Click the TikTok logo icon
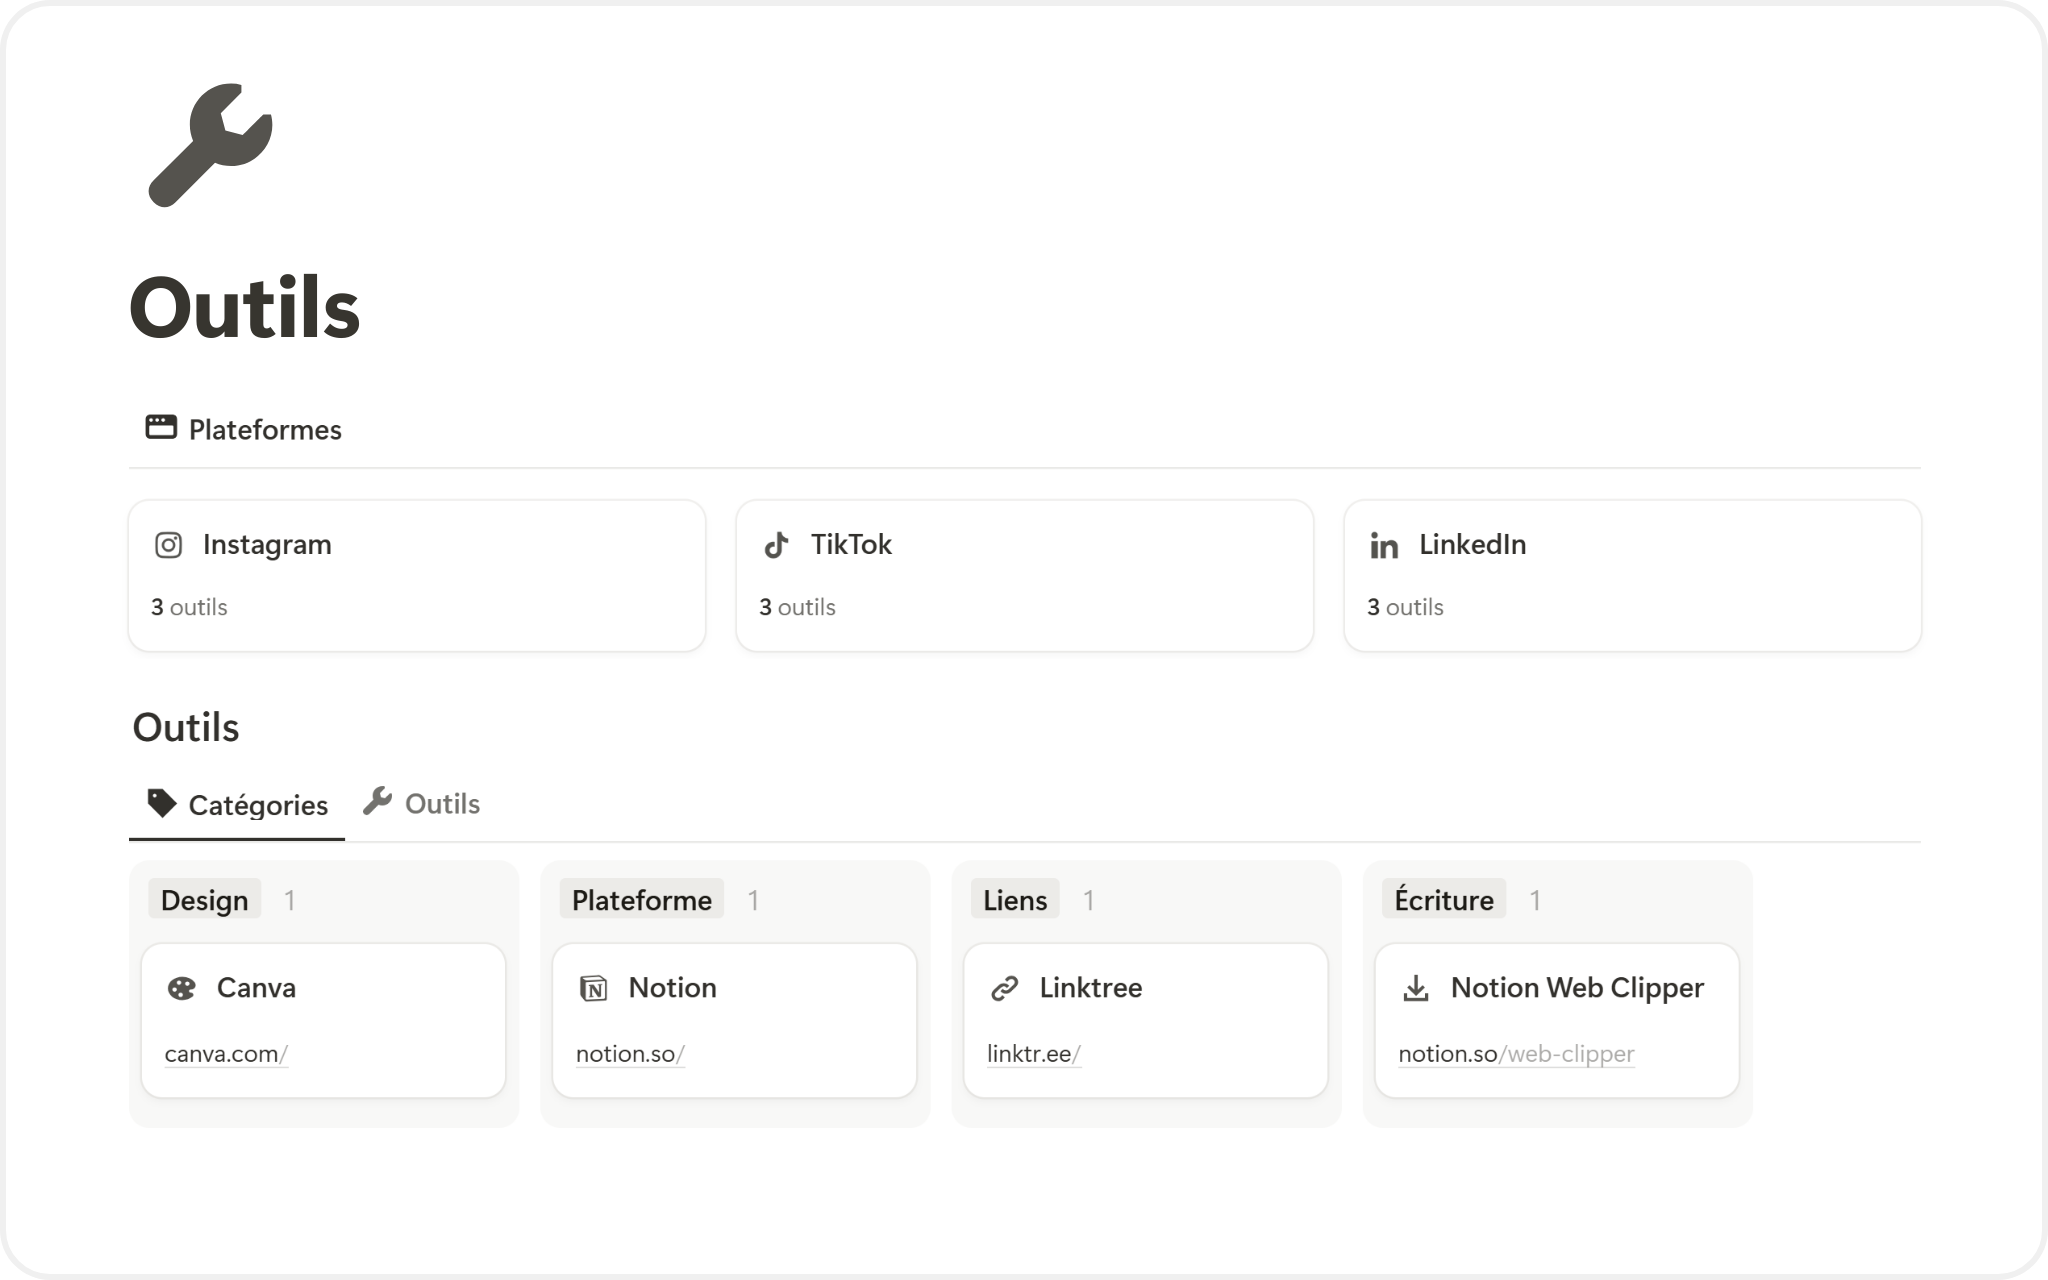Viewport: 2048px width, 1280px height. tap(776, 545)
